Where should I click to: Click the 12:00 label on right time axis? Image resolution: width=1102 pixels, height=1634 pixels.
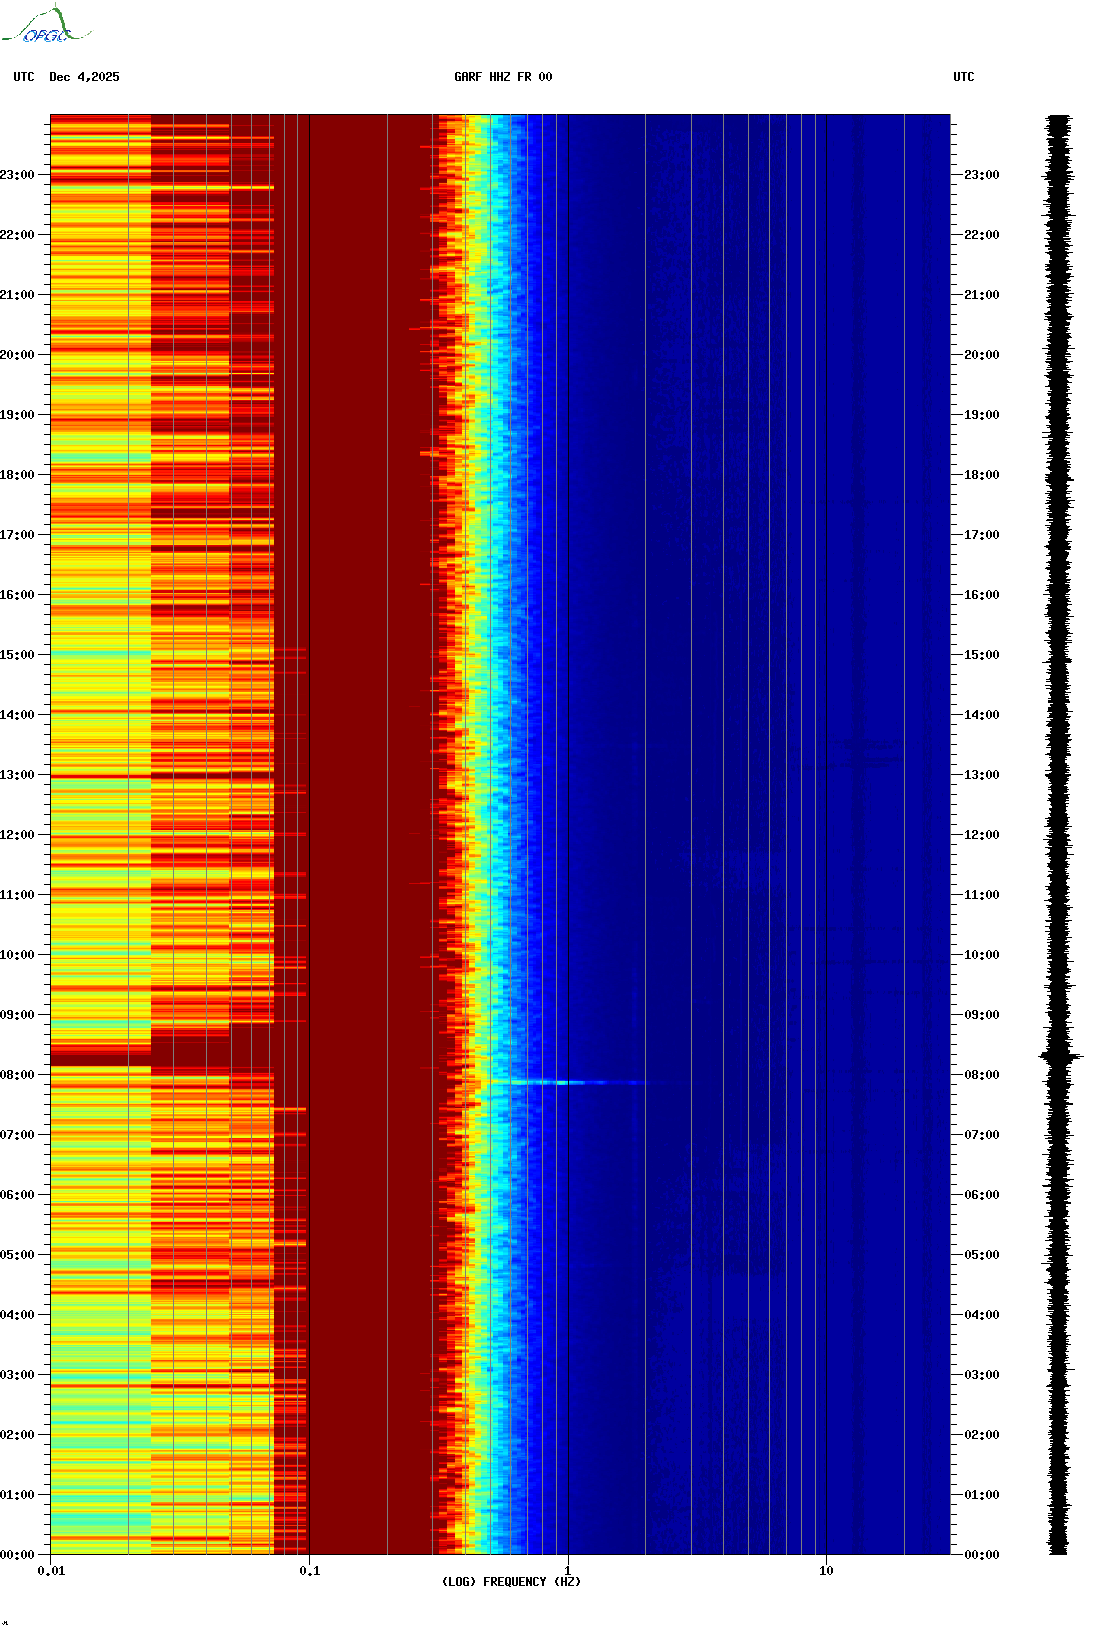pos(981,835)
